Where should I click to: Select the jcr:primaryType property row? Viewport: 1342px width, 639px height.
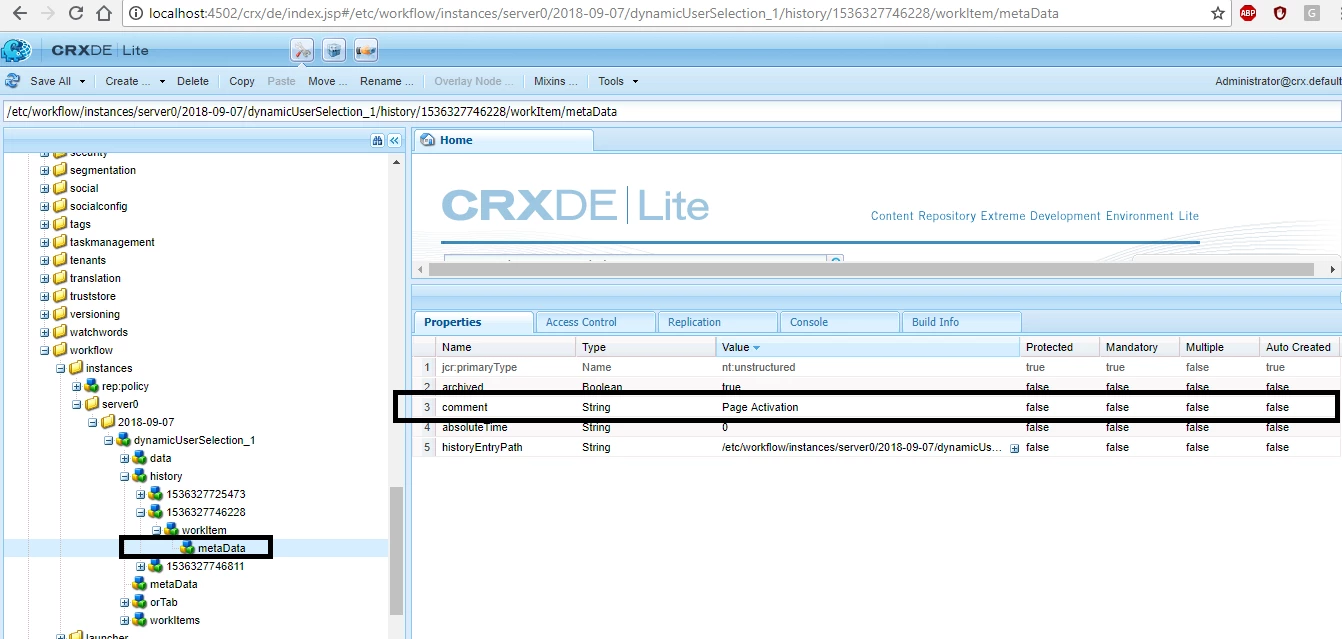click(876, 367)
